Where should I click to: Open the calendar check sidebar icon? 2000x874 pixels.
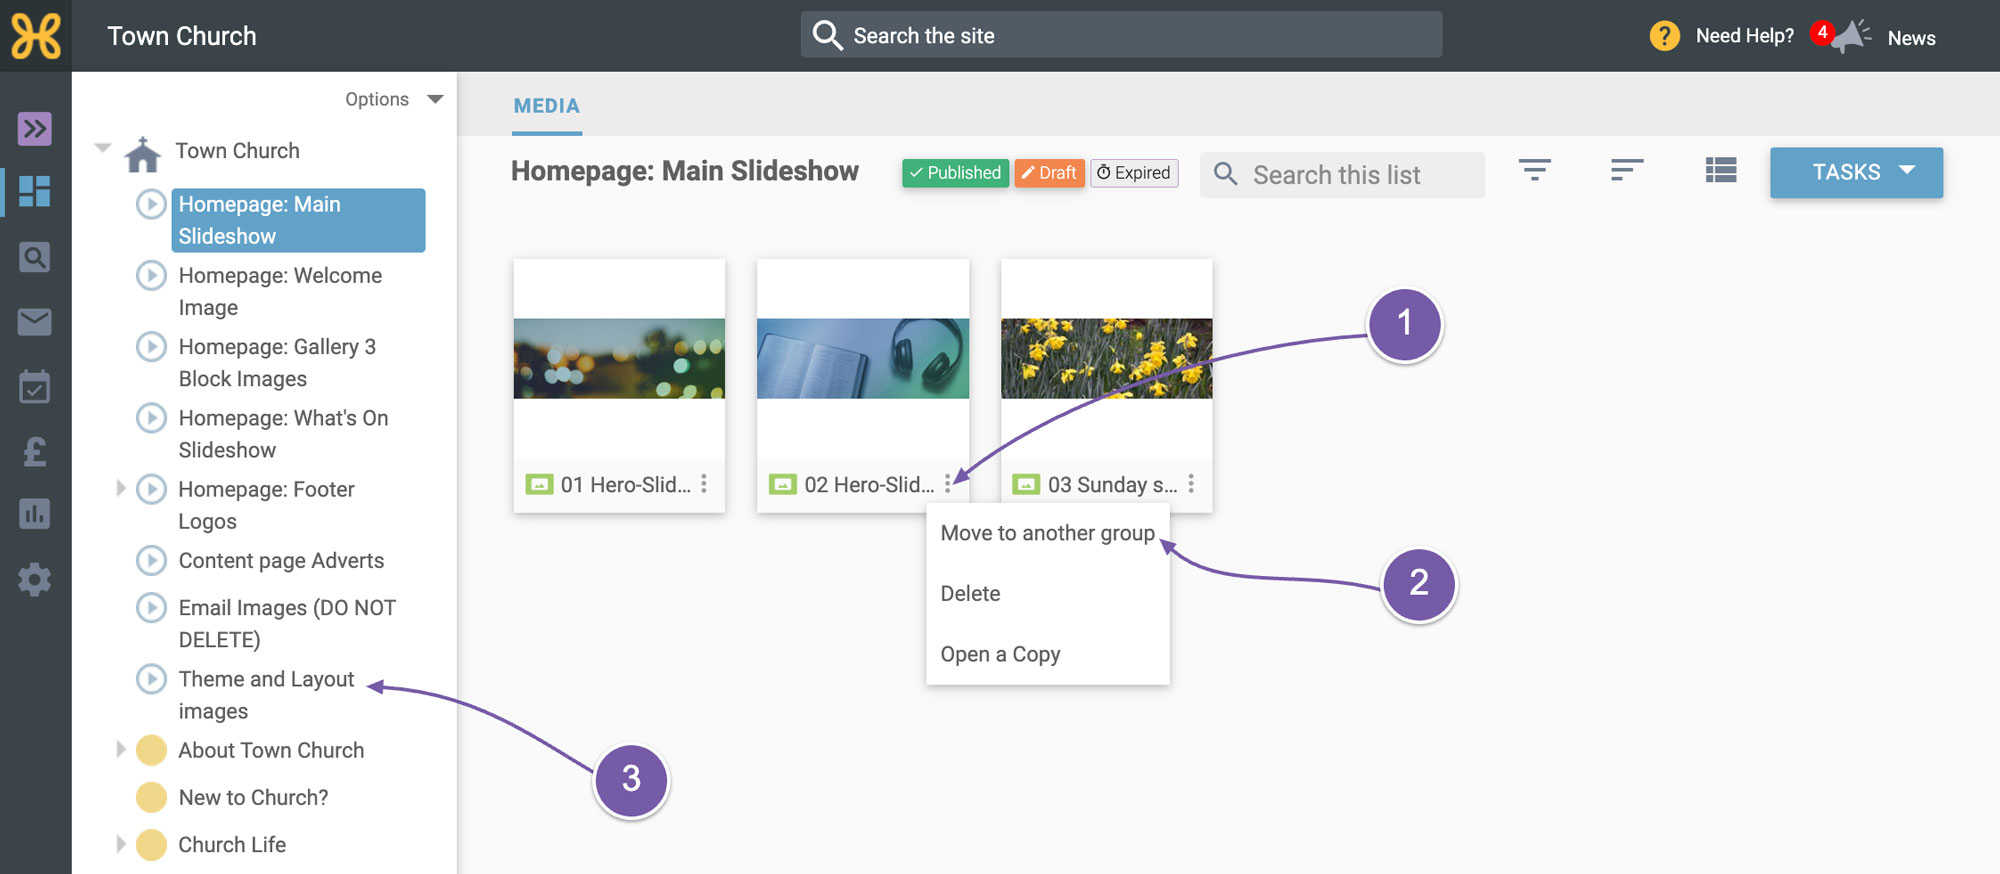[x=34, y=386]
